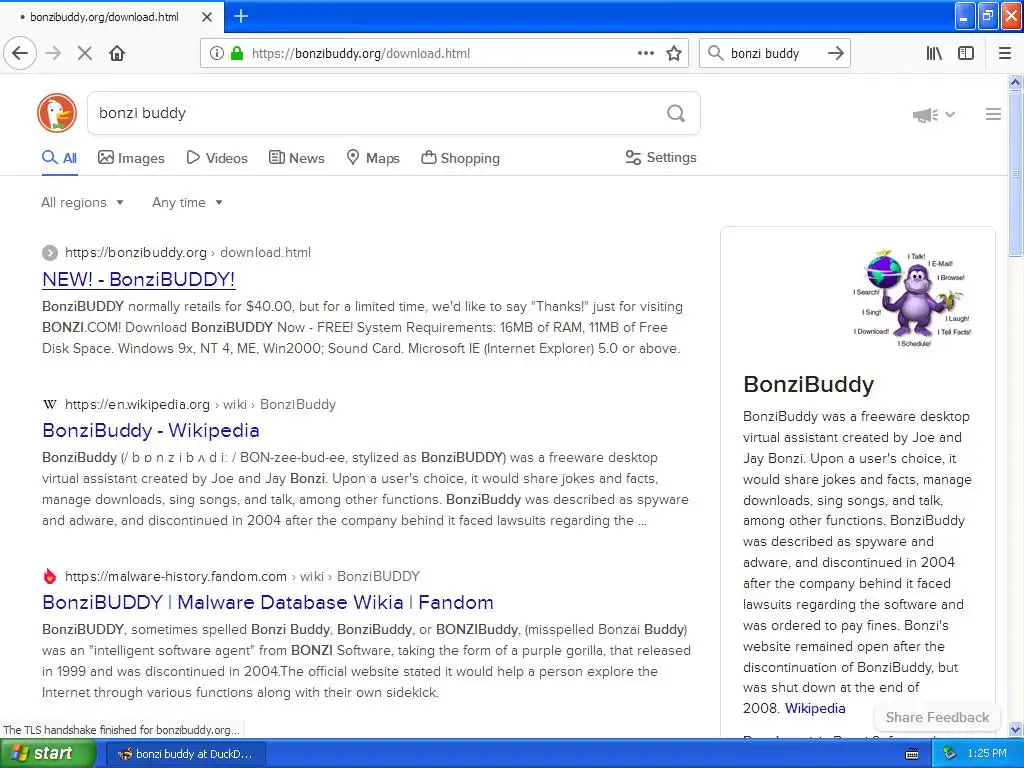Screen dimensions: 1024x768
Task: Click the TLS handshake status bar text
Action: click(121, 730)
